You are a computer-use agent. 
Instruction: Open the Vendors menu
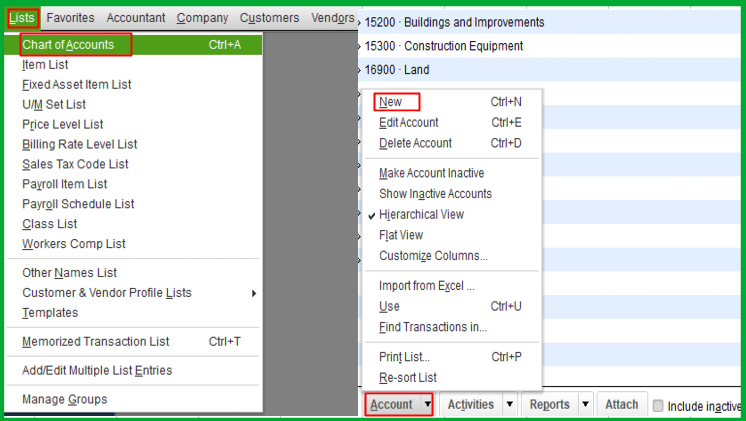(333, 18)
